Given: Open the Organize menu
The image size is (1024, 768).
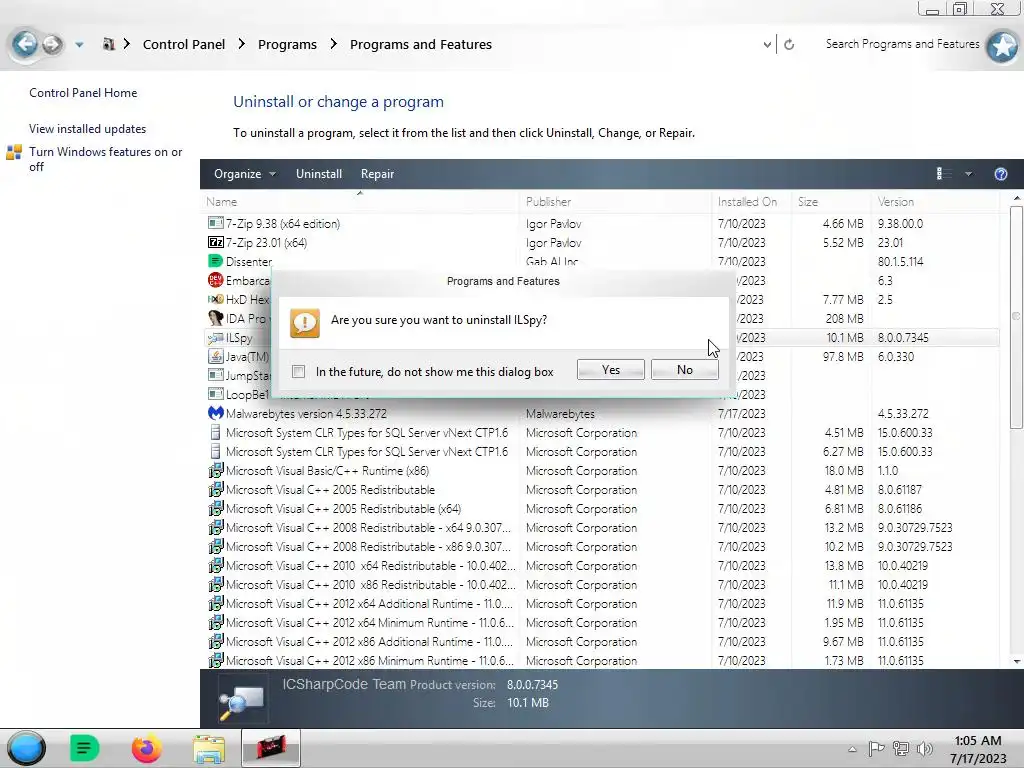Looking at the screenshot, I should click(x=244, y=174).
